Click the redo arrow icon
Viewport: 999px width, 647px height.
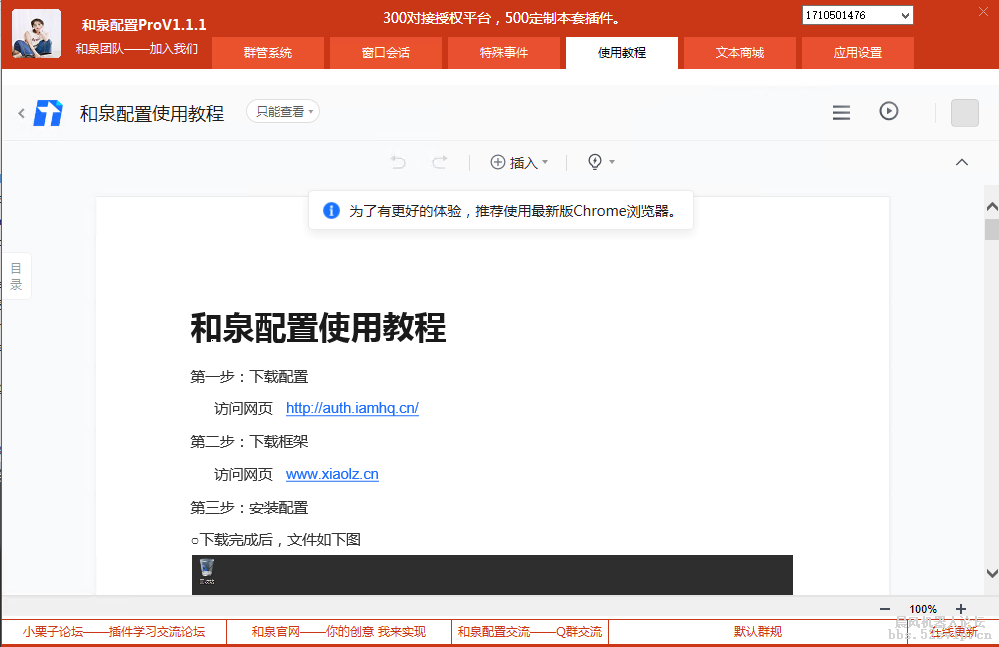pyautogui.click(x=439, y=161)
